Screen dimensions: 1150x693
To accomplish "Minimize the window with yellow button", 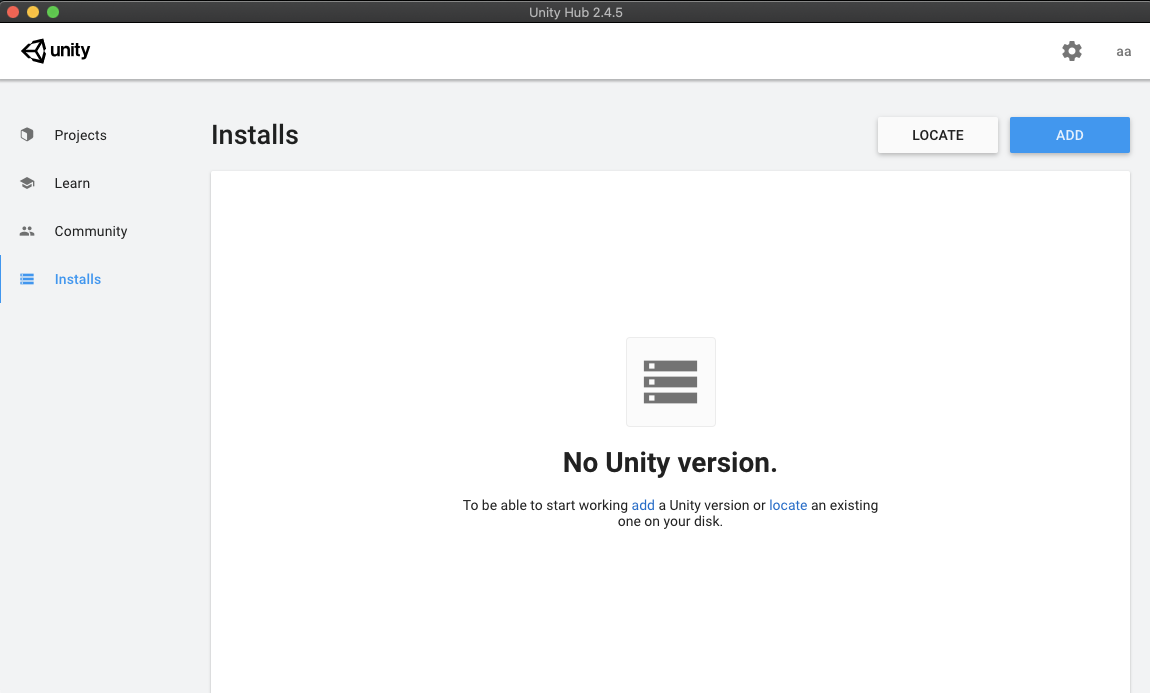I will [x=33, y=12].
